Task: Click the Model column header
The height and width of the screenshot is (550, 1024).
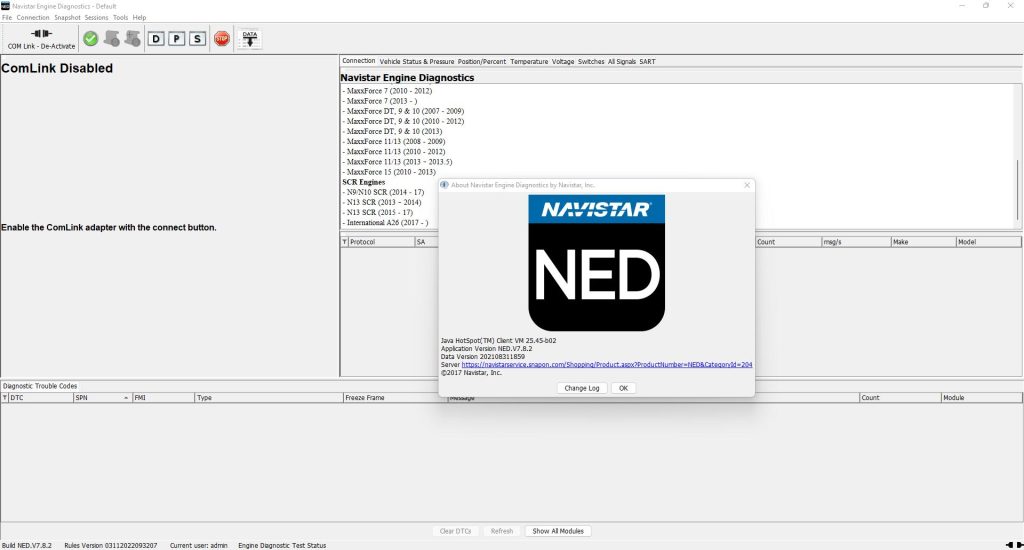Action: [x=989, y=242]
